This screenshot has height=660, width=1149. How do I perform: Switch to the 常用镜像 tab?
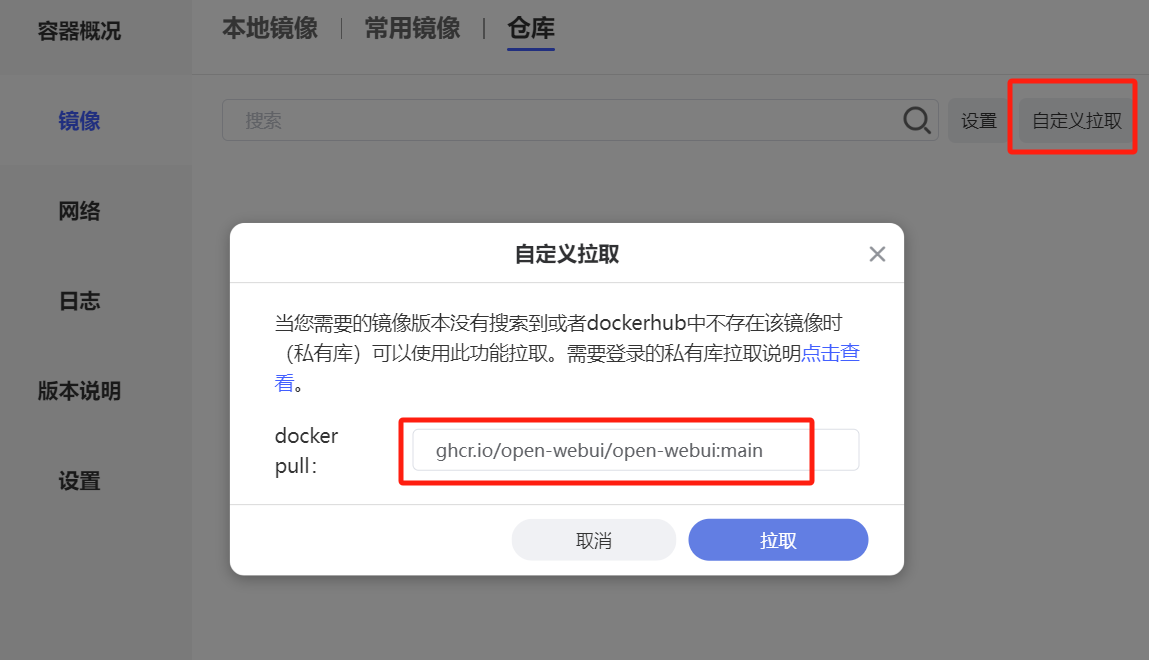pyautogui.click(x=413, y=29)
